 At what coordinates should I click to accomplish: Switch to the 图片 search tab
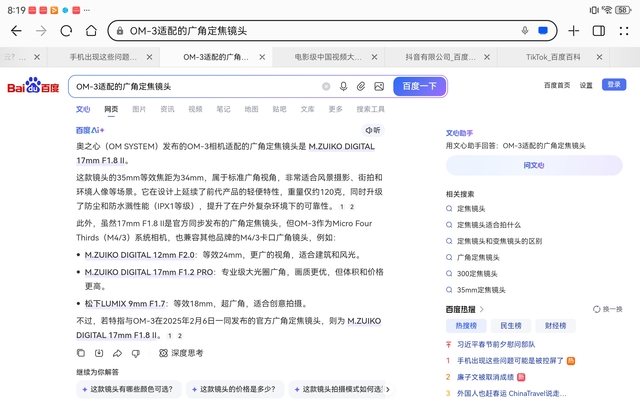139,109
